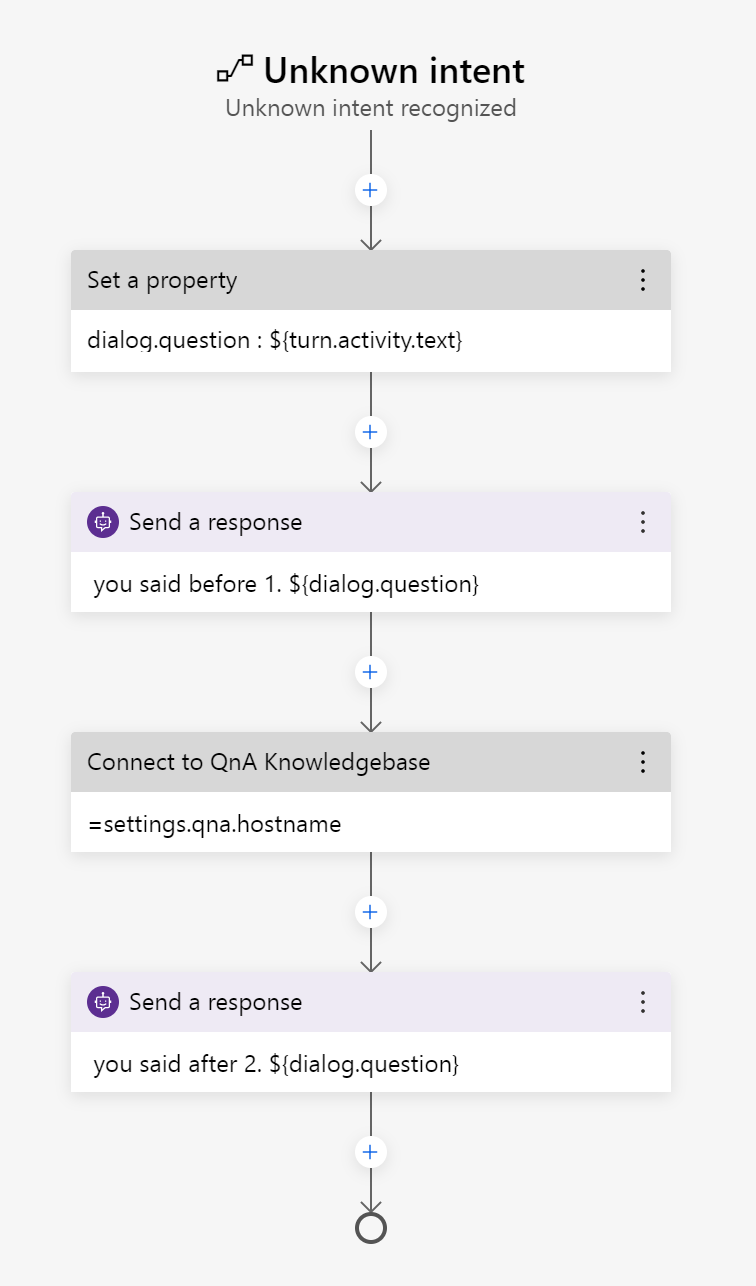Viewport: 756px width, 1286px height.
Task: Click the bot icon on 'you said before' response
Action: 103,522
